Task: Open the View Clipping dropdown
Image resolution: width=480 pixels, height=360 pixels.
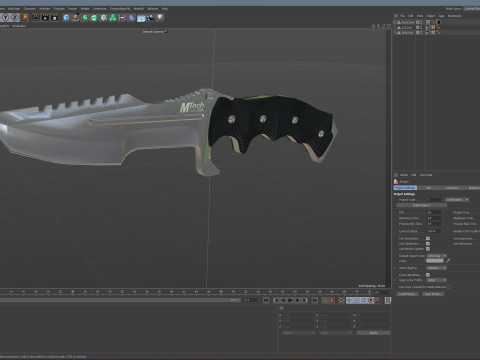Action: point(437,268)
